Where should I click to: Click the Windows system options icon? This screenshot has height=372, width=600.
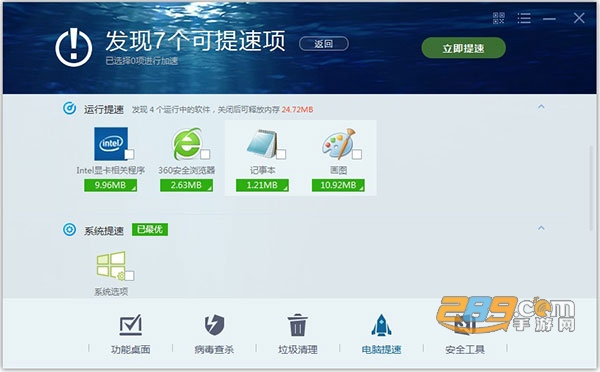[111, 265]
